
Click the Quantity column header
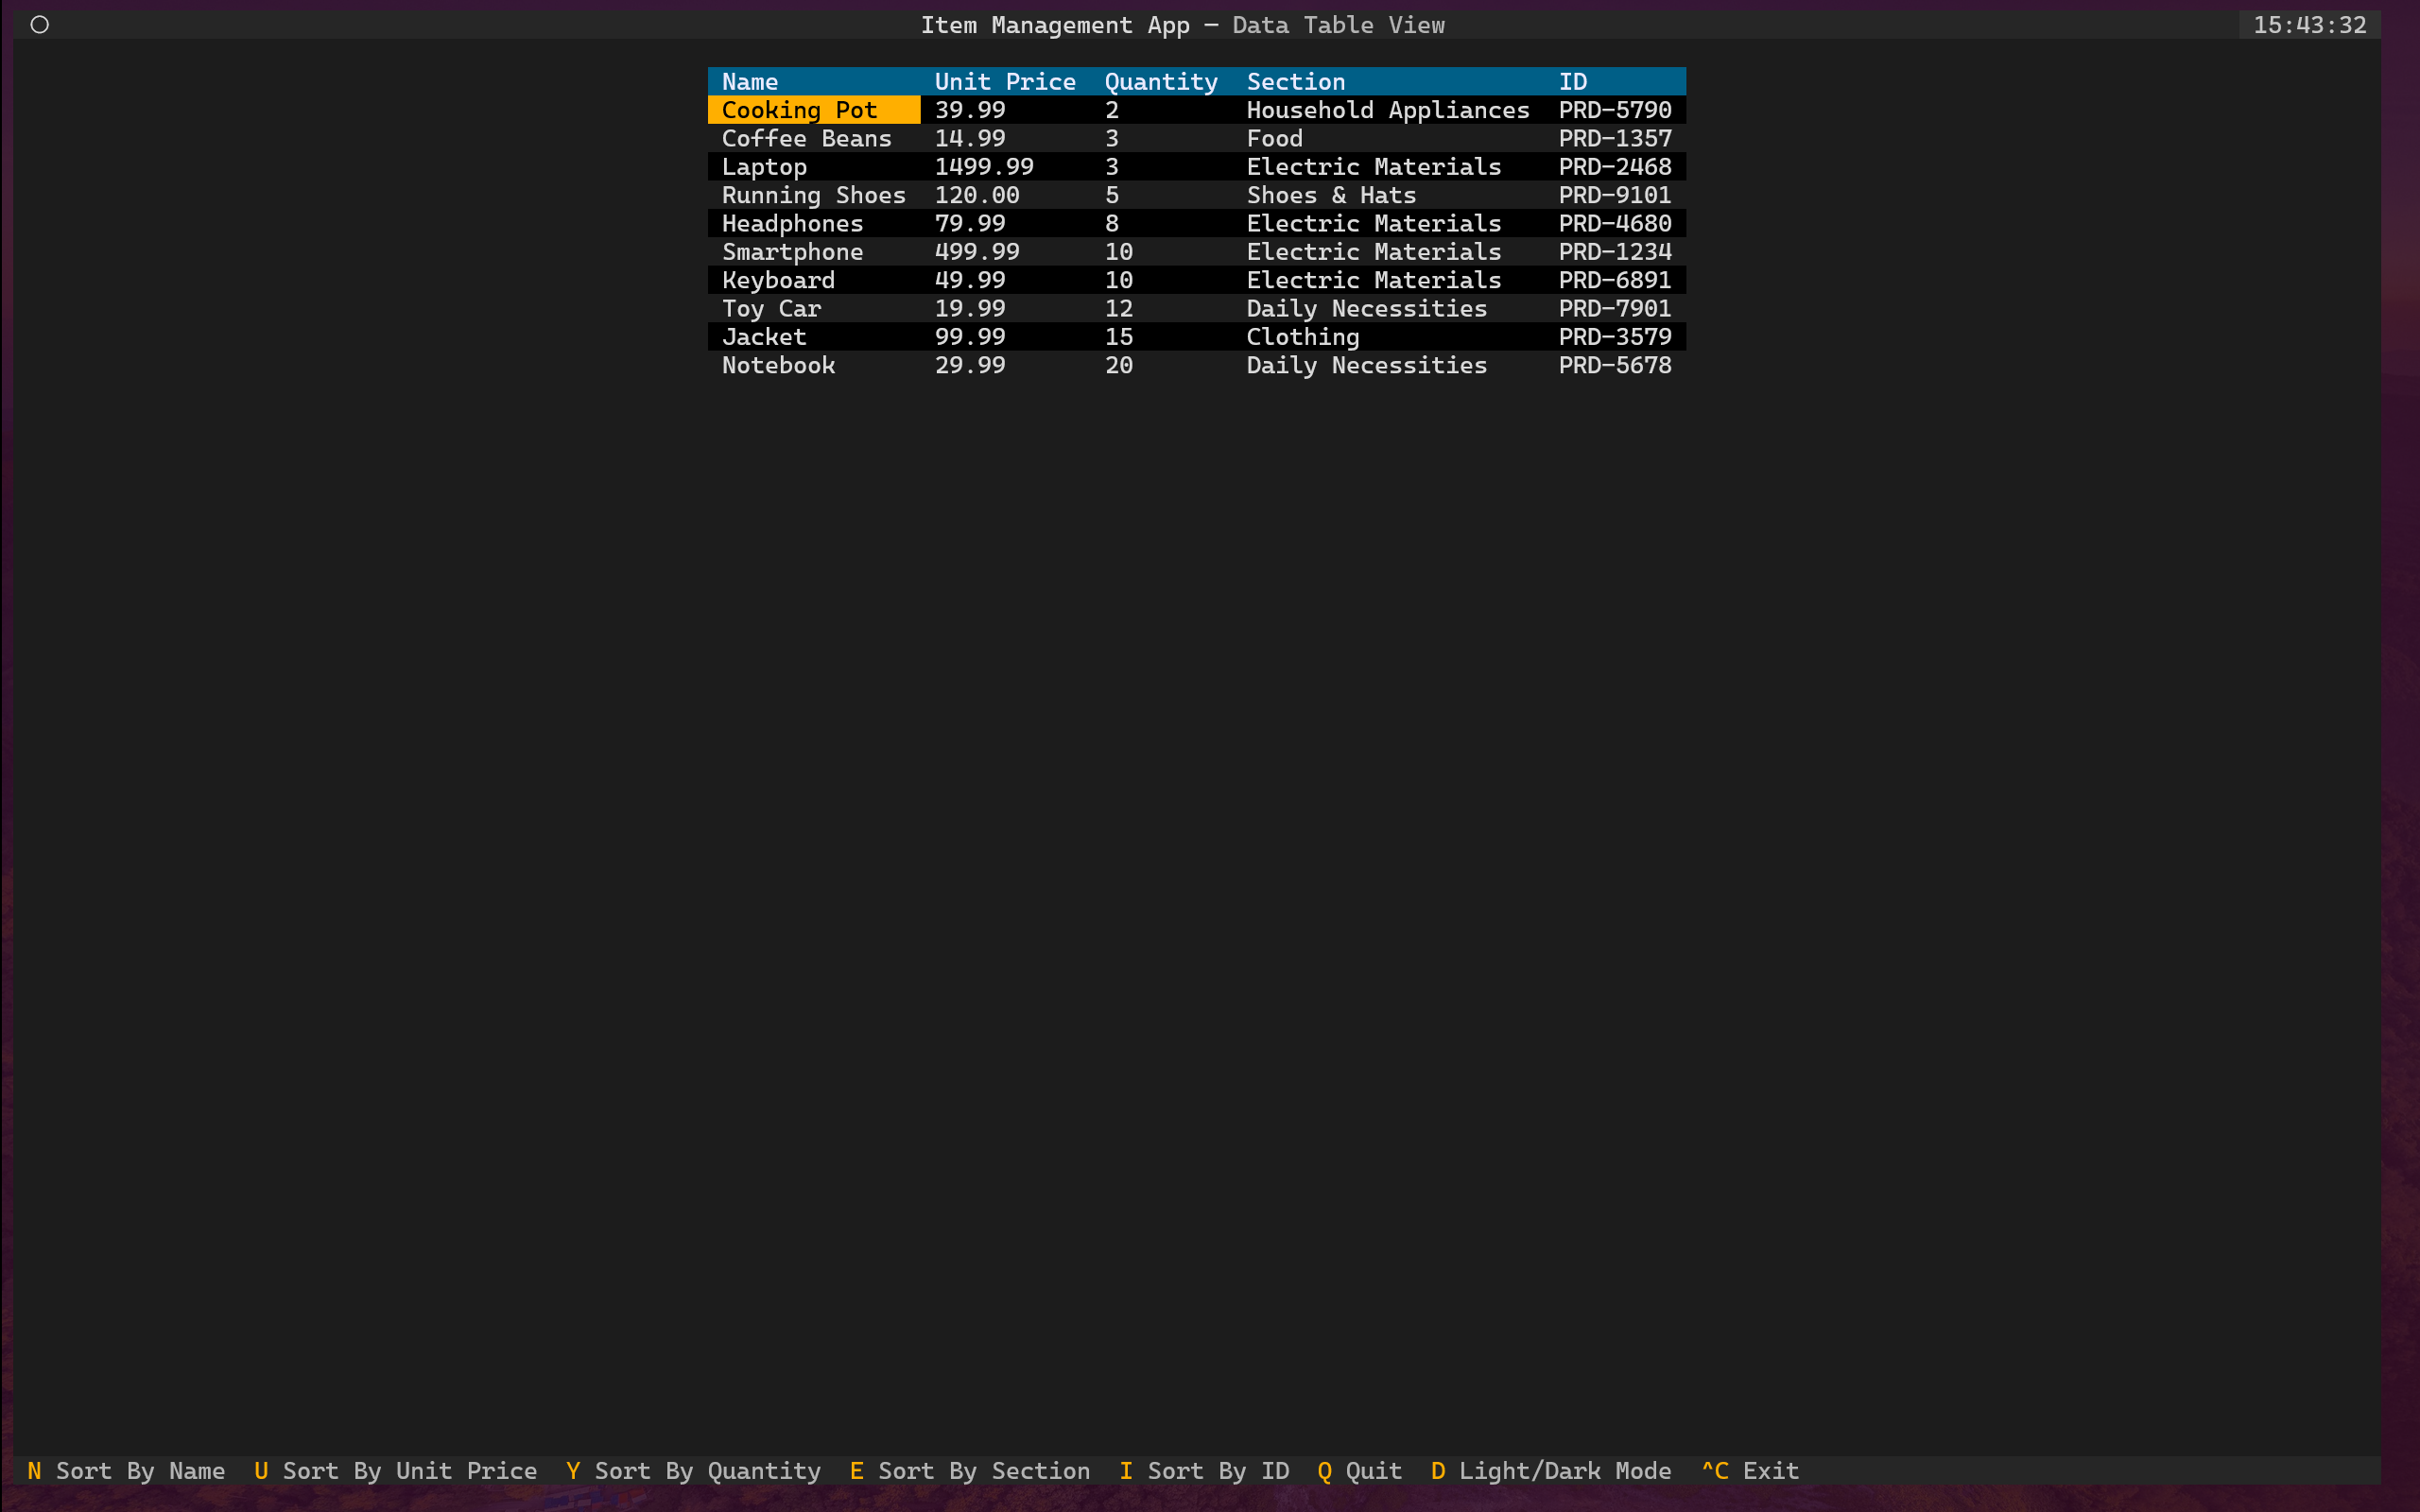pos(1161,82)
